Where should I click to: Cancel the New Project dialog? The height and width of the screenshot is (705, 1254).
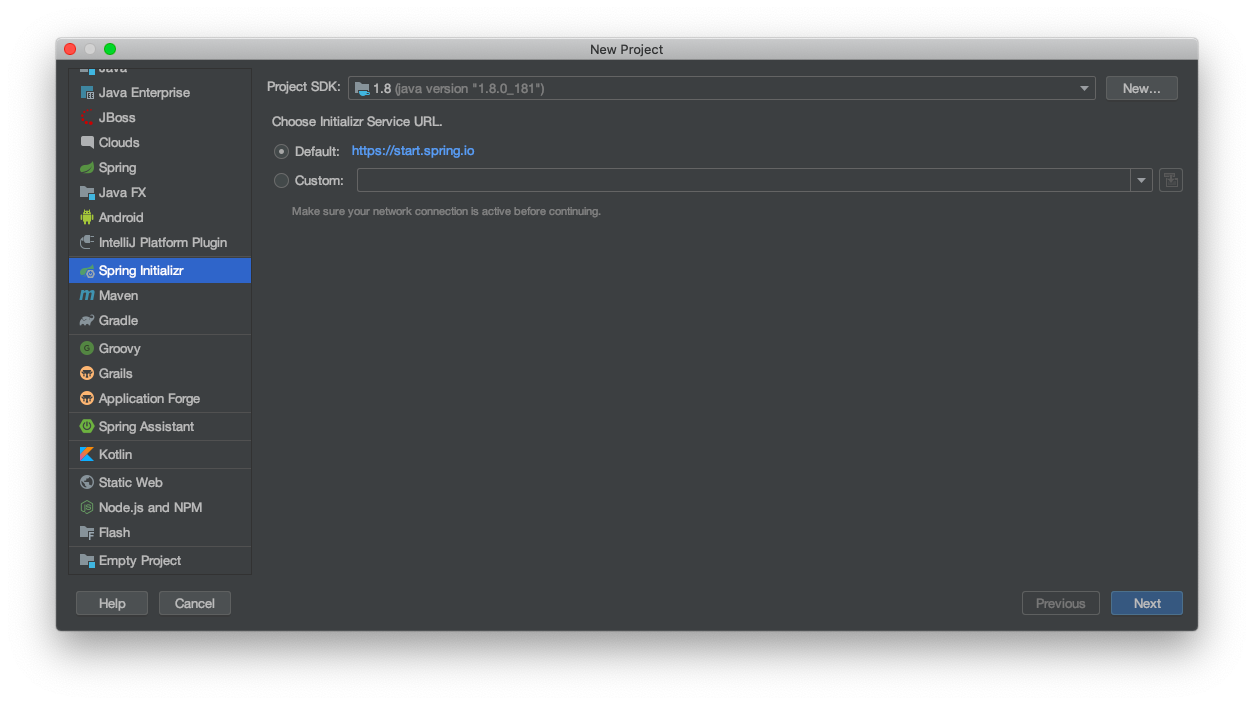tap(195, 604)
